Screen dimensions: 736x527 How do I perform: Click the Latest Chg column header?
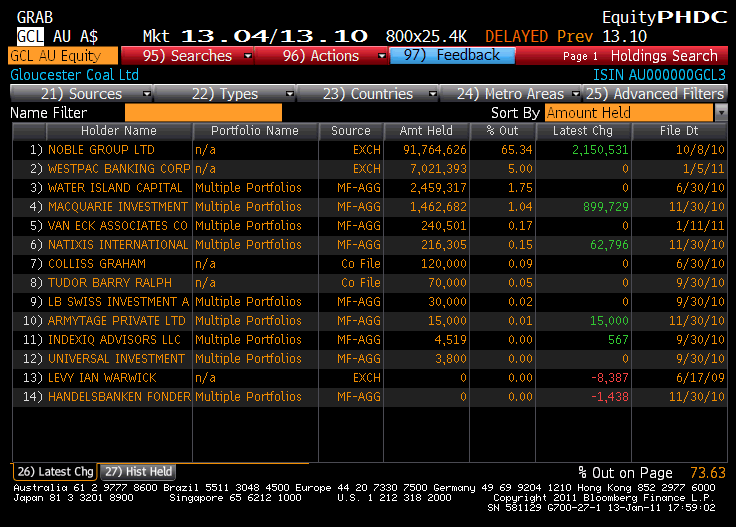(x=583, y=131)
